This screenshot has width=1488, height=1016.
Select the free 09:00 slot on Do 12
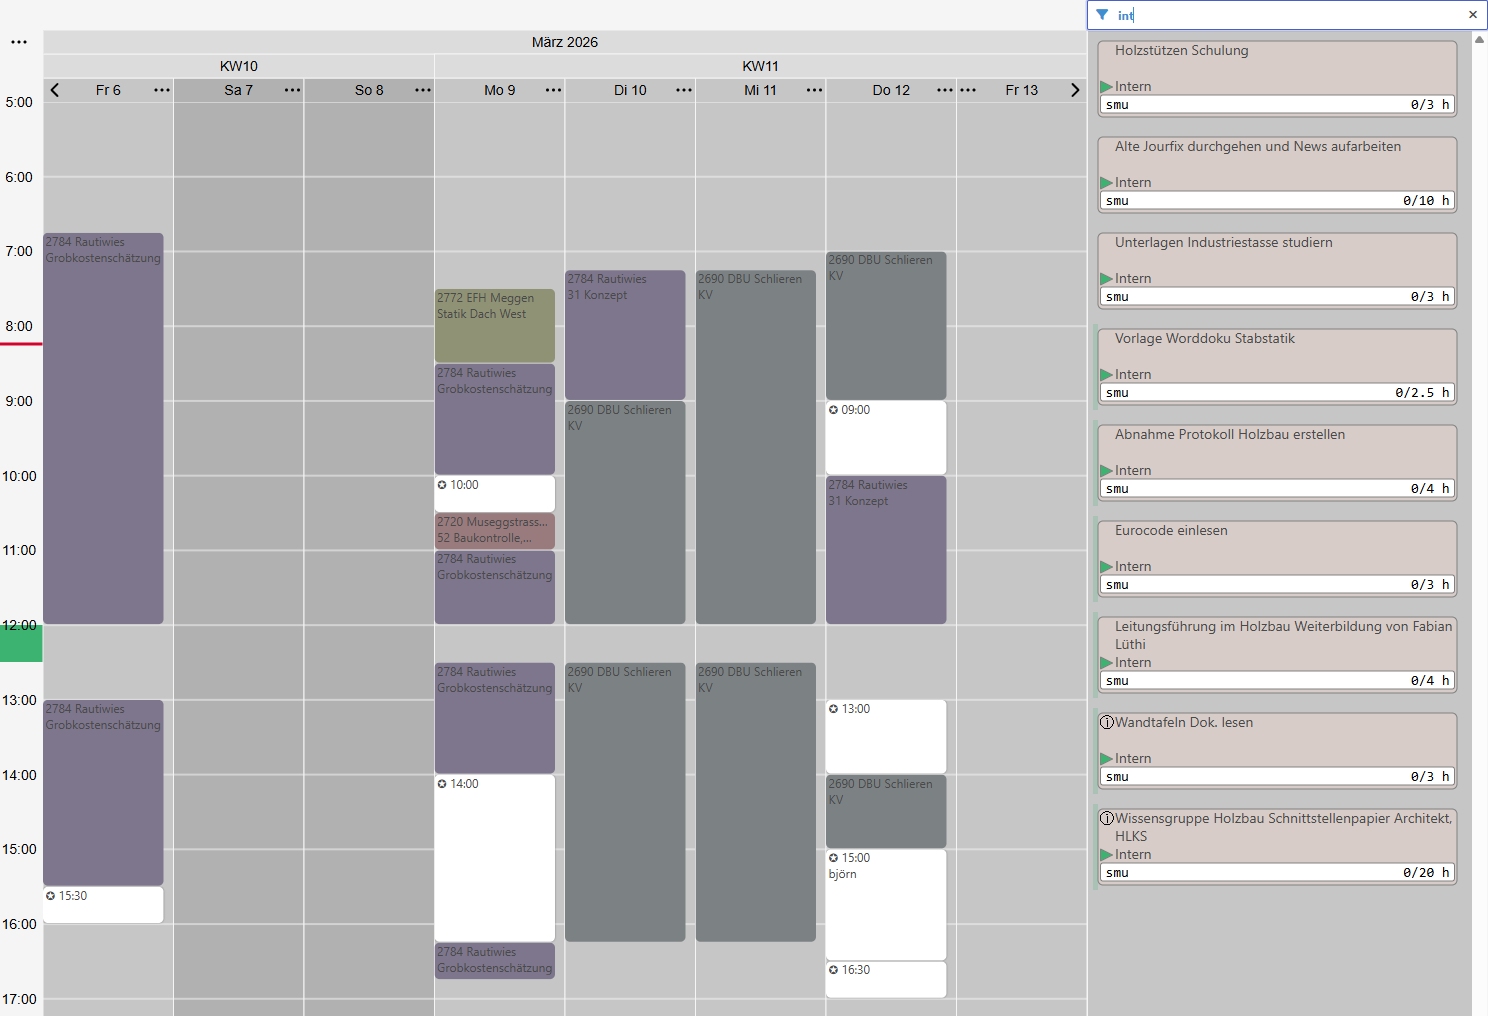point(885,438)
